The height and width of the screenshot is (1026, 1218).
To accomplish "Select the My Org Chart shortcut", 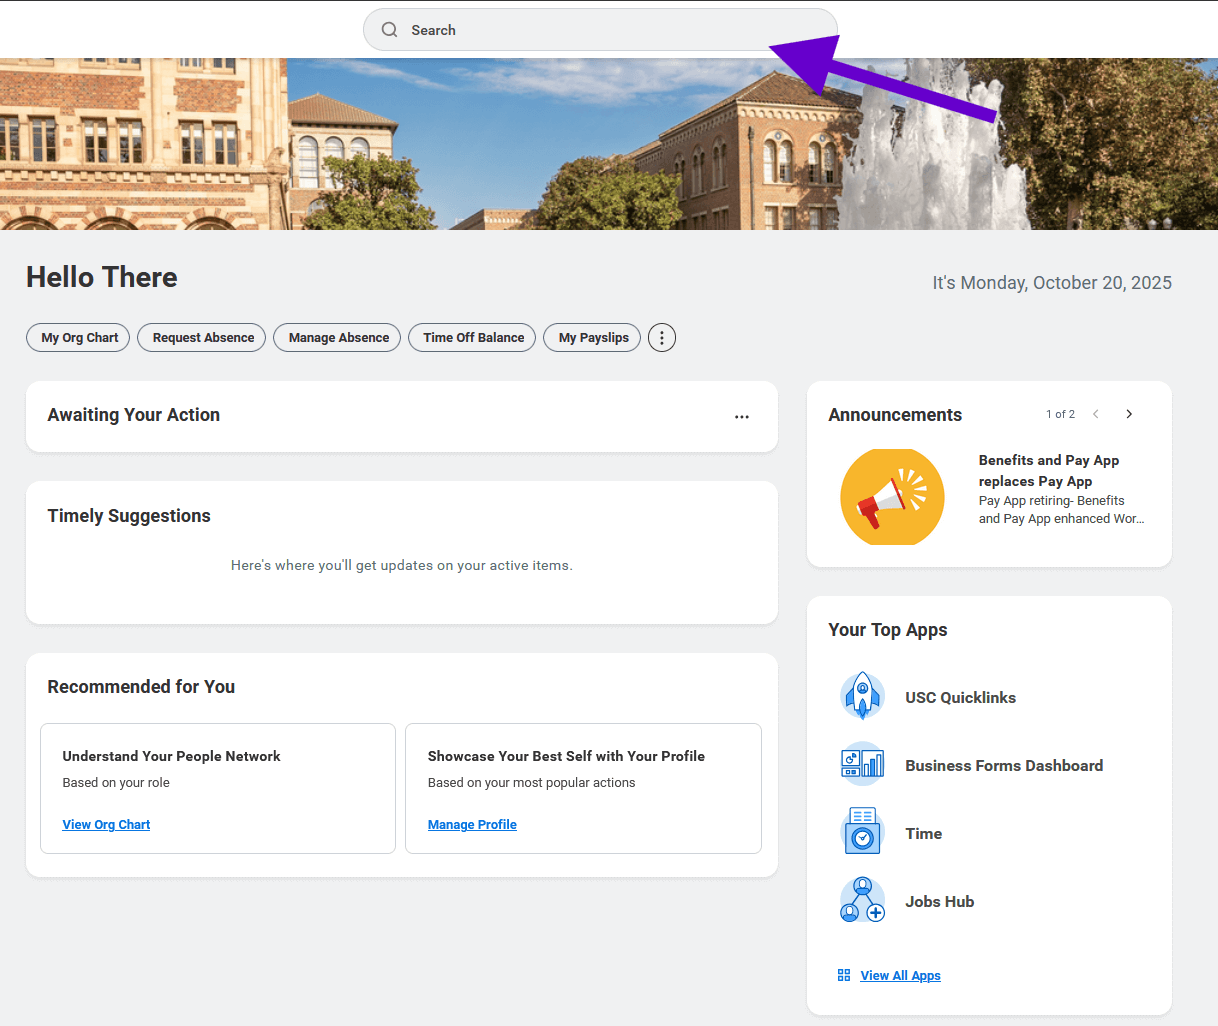I will coord(79,338).
